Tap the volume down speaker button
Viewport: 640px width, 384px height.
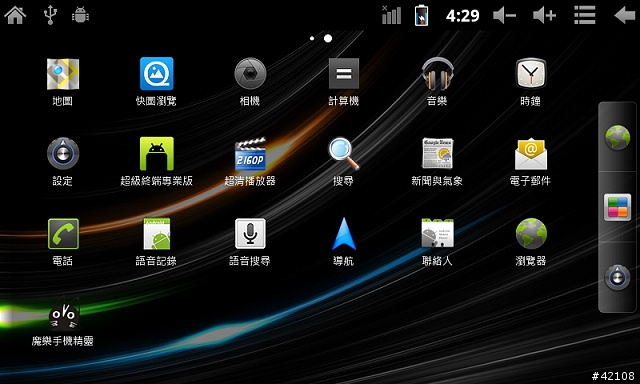[x=504, y=16]
